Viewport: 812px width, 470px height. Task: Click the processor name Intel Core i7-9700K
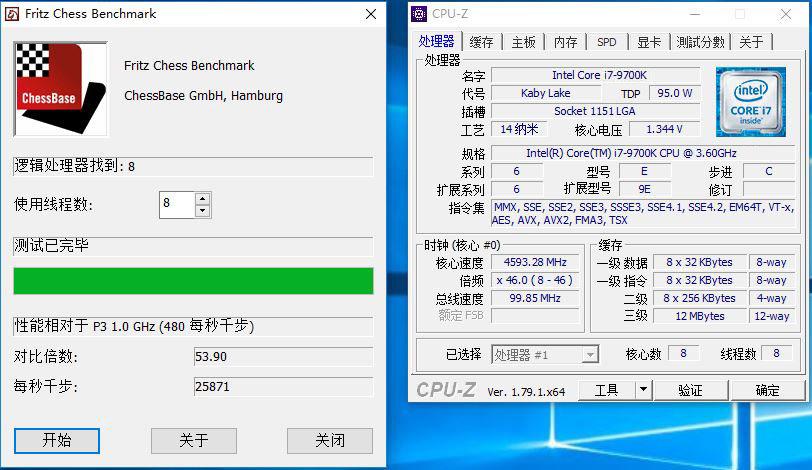click(596, 75)
